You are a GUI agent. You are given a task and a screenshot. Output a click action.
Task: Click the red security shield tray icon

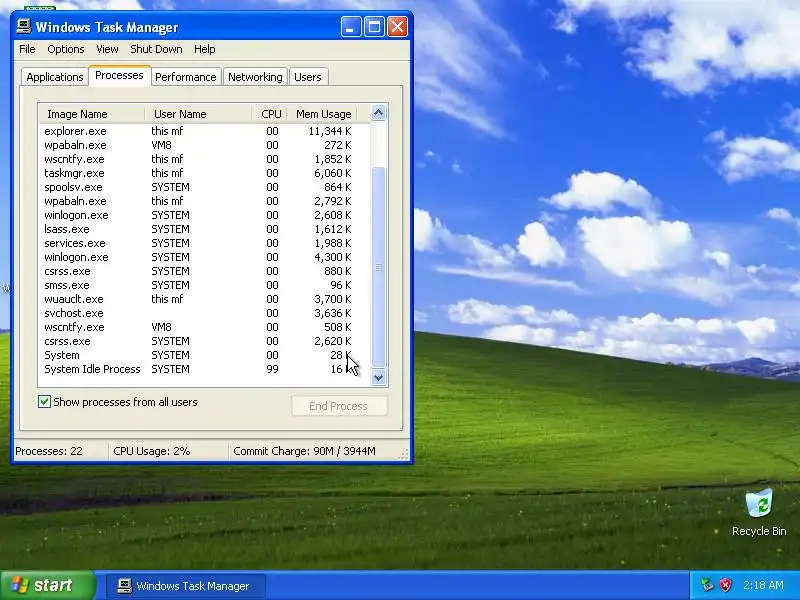tap(725, 585)
